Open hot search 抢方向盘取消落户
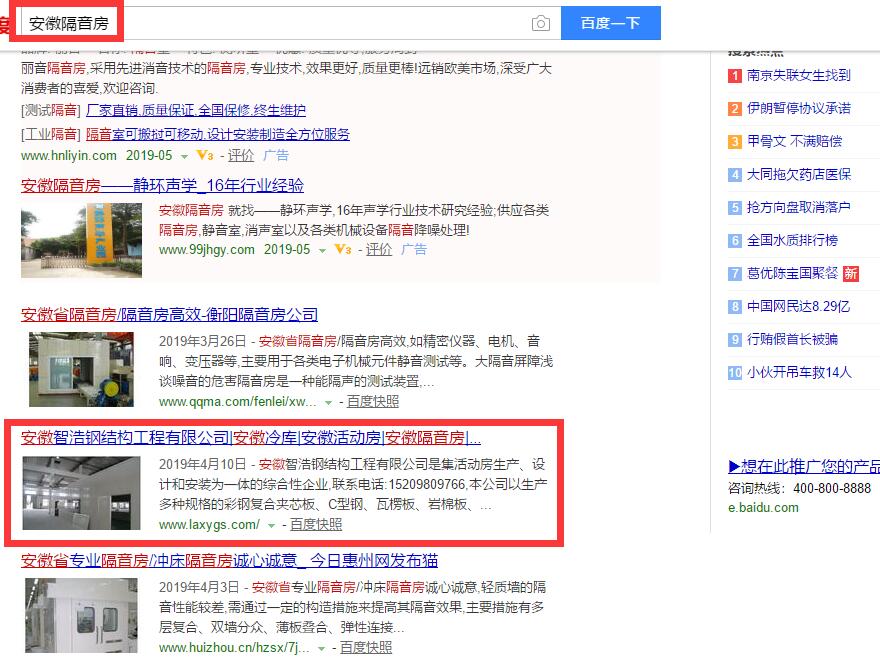The width and height of the screenshot is (880, 661). [799, 208]
